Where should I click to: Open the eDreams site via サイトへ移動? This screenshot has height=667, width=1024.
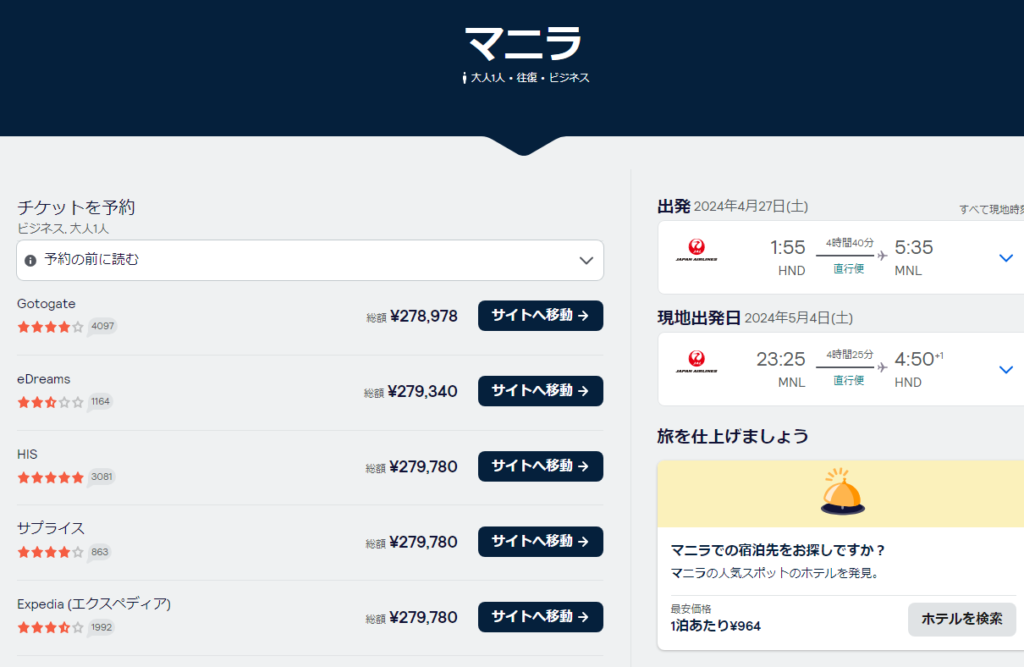point(540,391)
